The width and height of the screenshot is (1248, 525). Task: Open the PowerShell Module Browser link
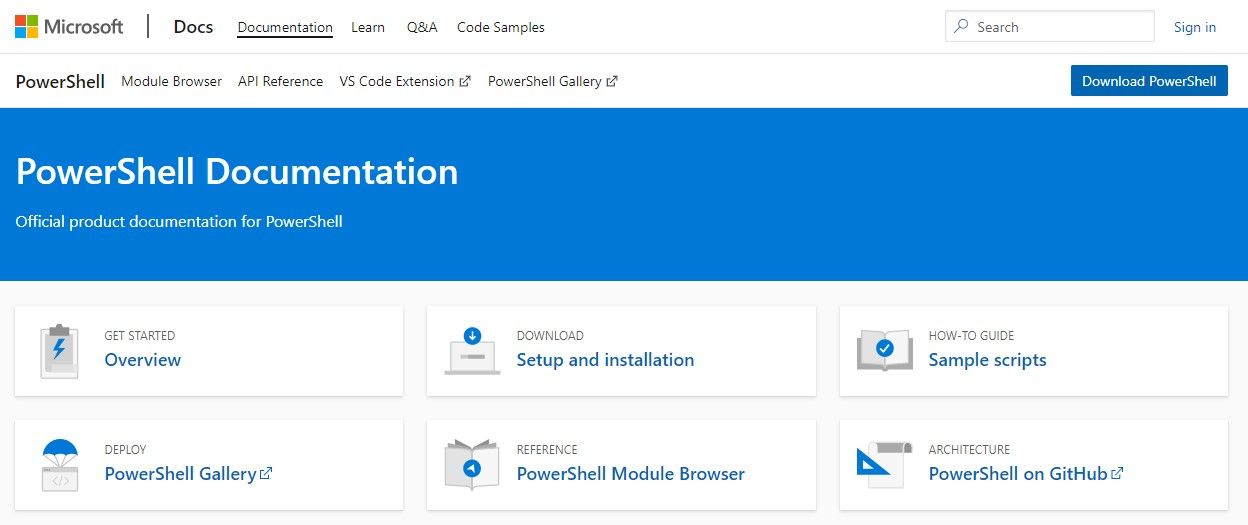coord(631,474)
